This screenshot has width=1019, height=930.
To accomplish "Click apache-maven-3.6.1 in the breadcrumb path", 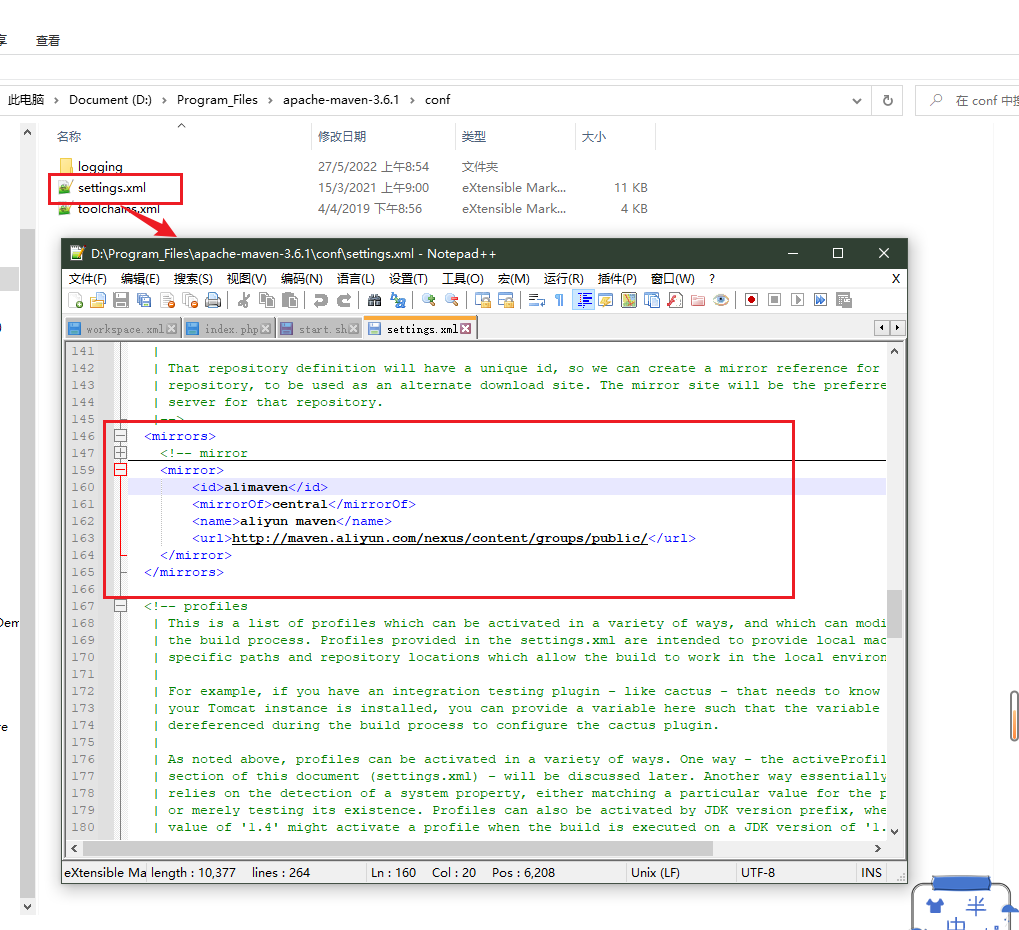I will pos(341,100).
